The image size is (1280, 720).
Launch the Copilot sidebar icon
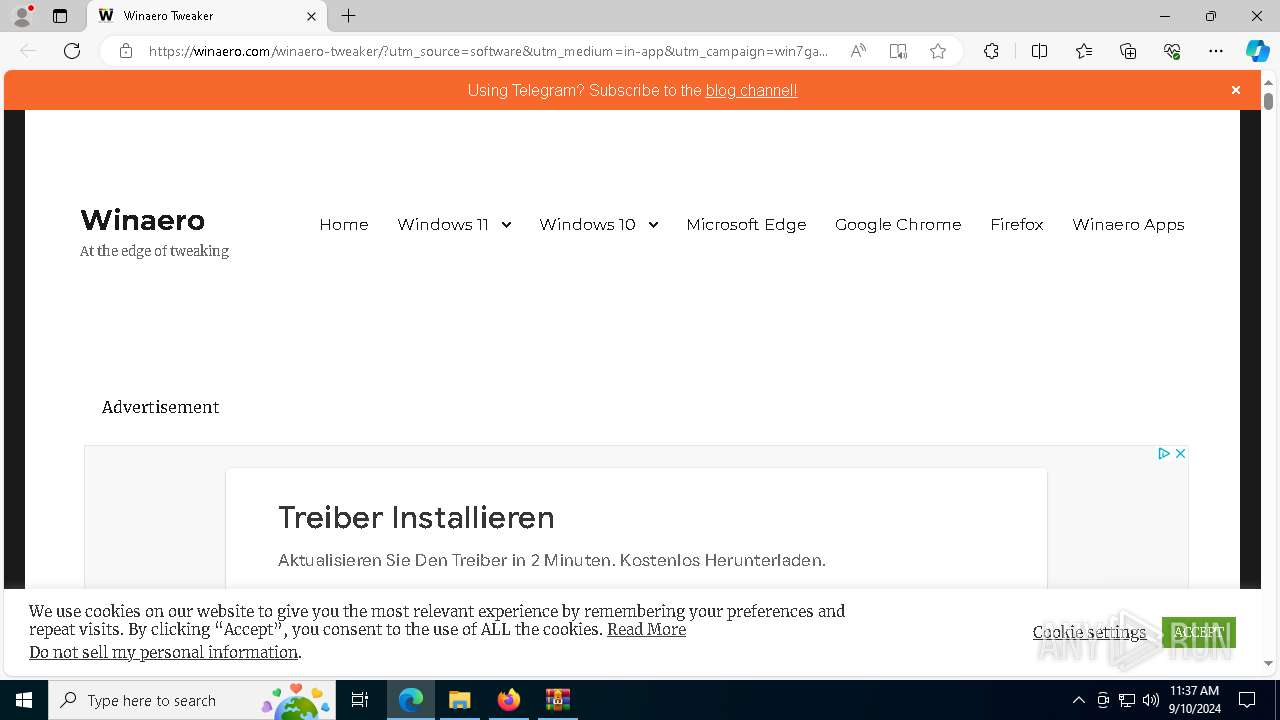[x=1257, y=51]
